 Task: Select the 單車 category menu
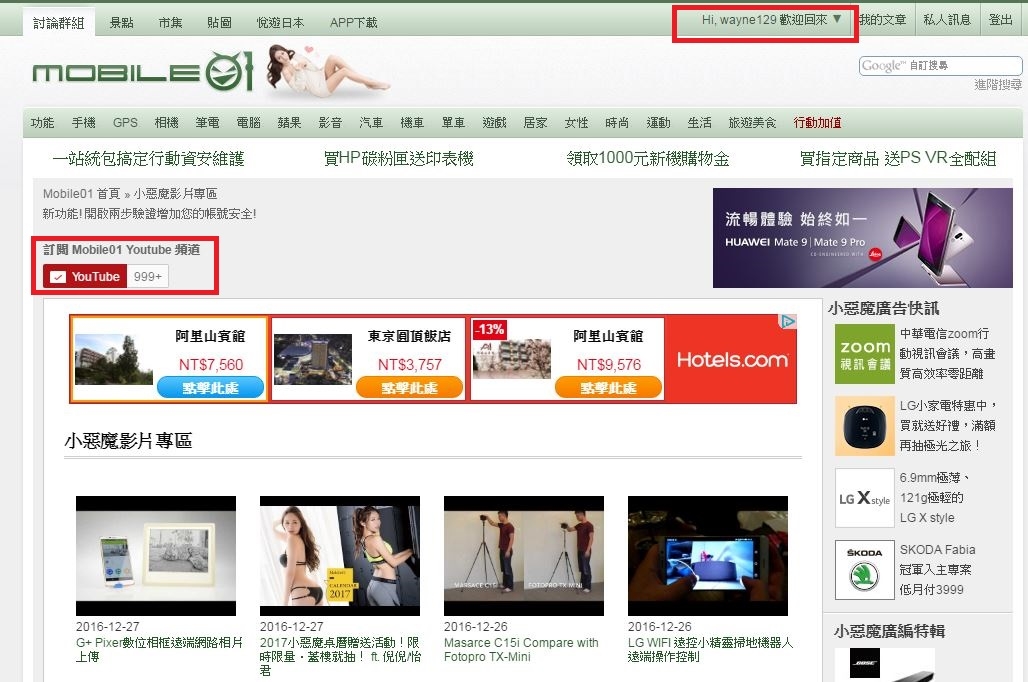click(x=453, y=123)
